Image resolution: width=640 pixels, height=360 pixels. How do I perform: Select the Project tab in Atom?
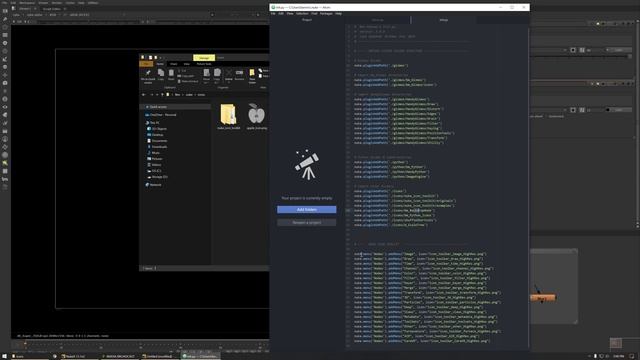point(307,20)
